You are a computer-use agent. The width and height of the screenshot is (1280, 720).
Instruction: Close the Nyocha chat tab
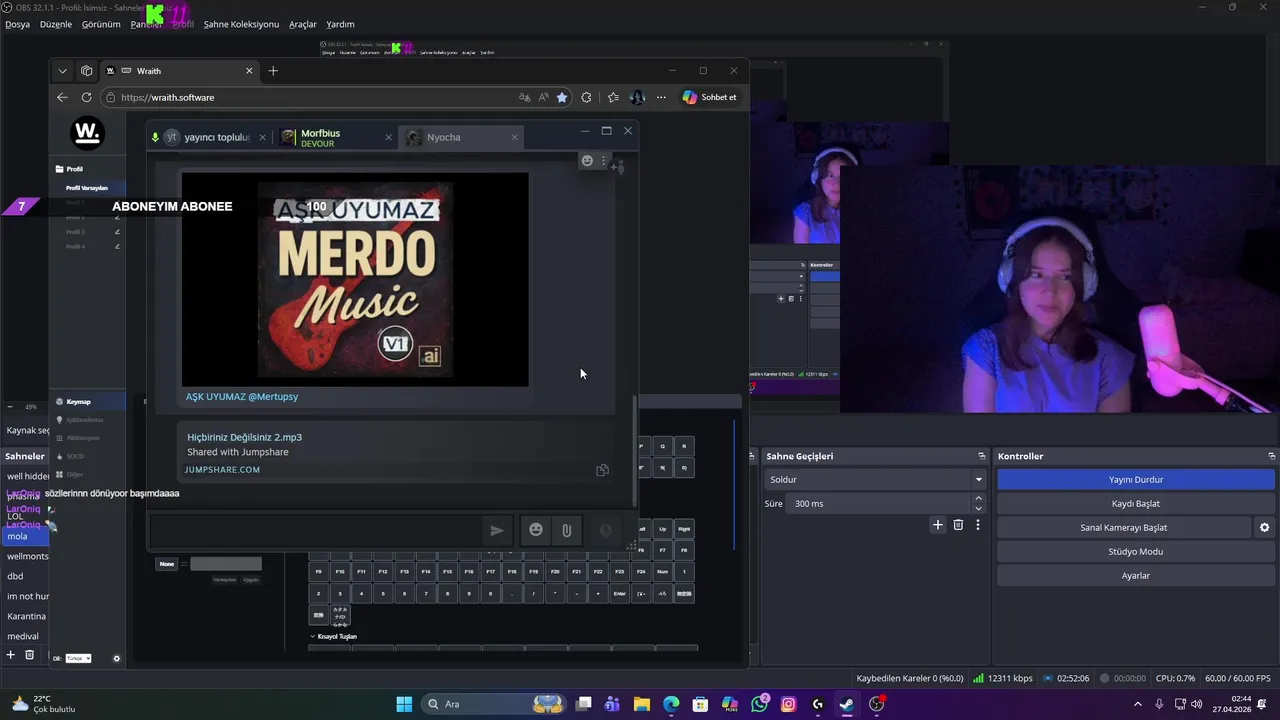pyautogui.click(x=515, y=138)
